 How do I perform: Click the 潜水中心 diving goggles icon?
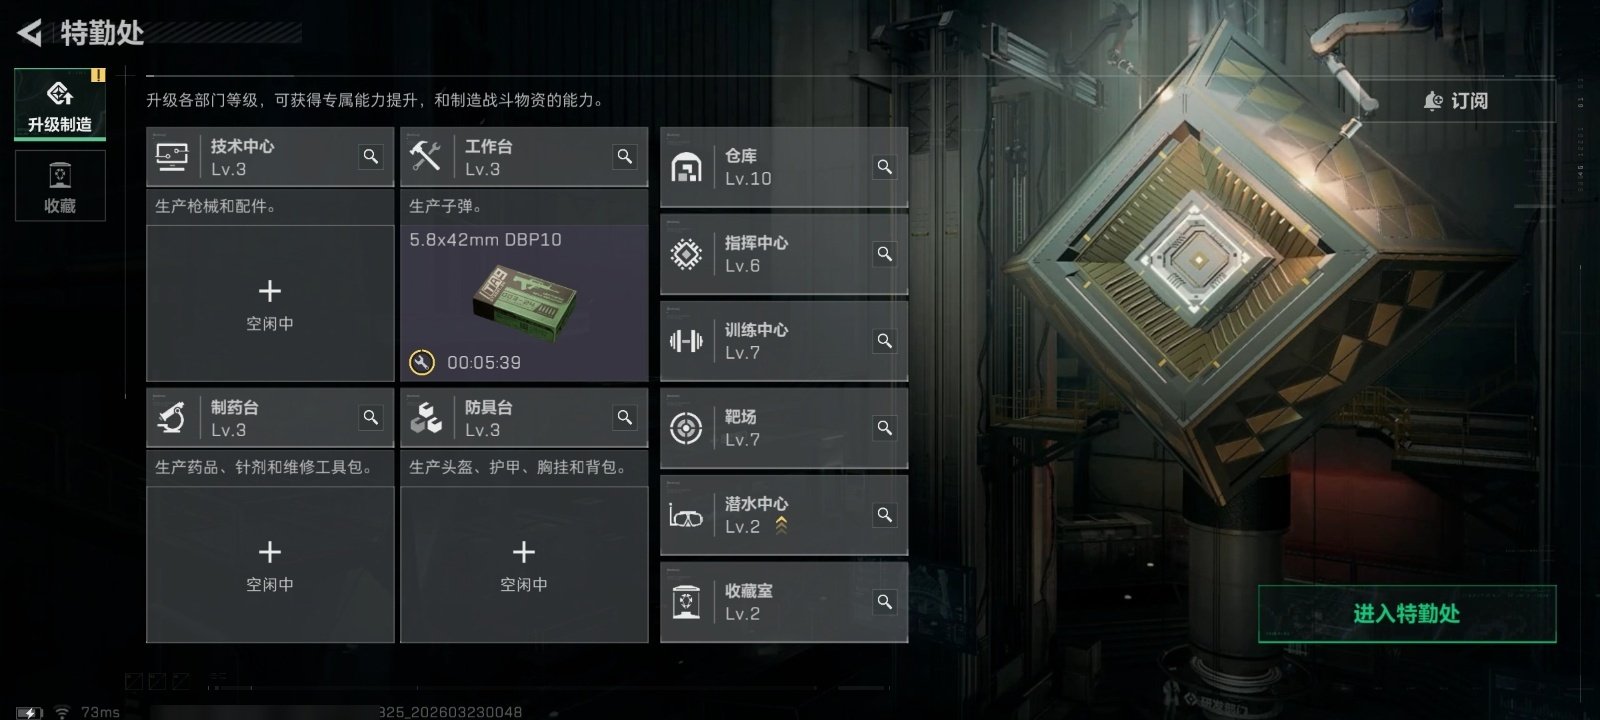(686, 516)
